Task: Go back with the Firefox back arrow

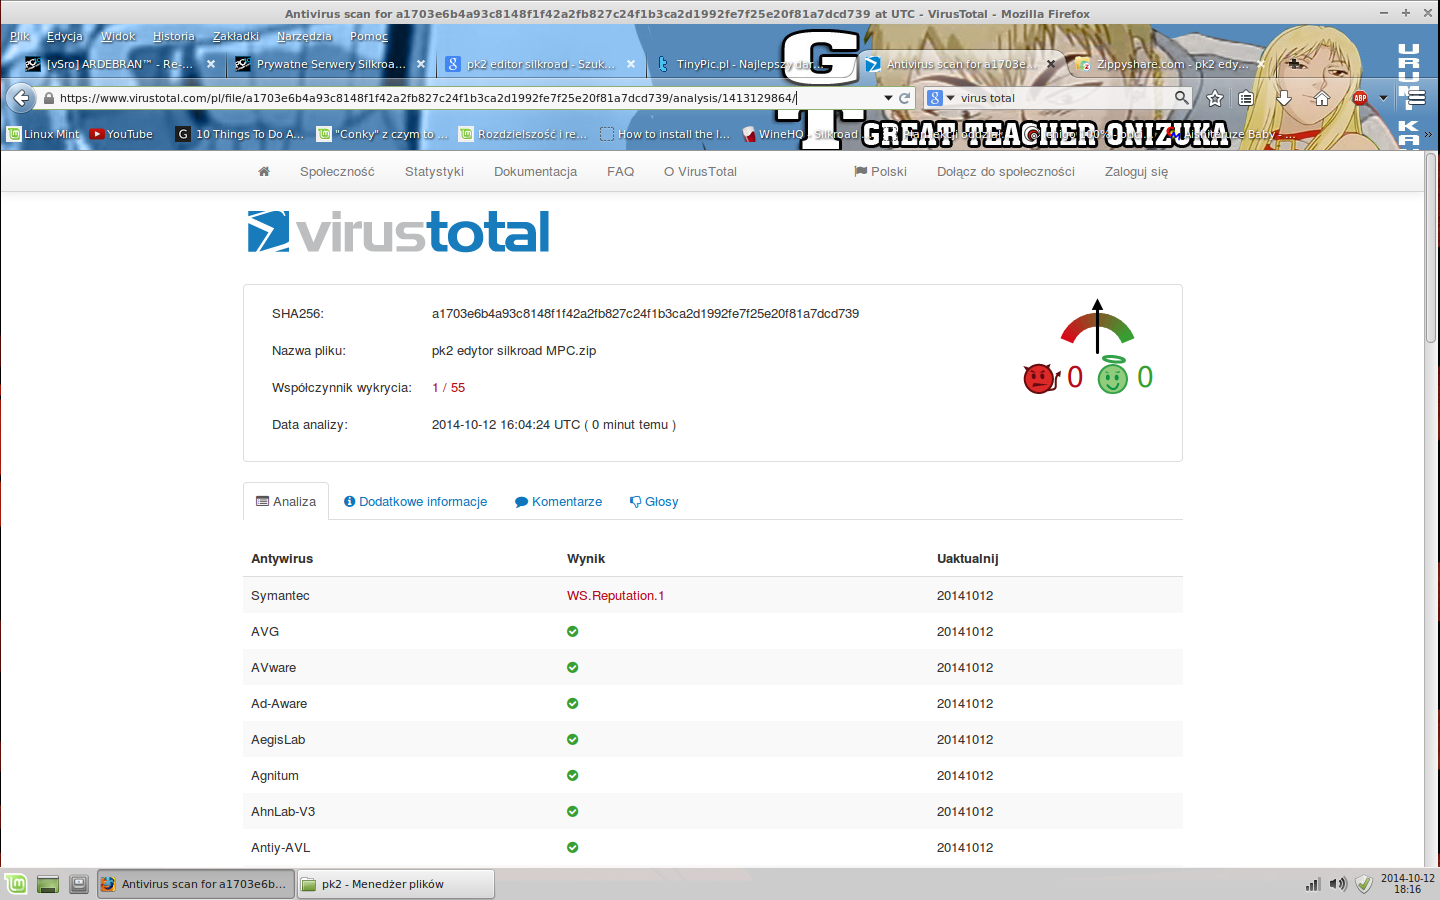Action: pos(21,98)
